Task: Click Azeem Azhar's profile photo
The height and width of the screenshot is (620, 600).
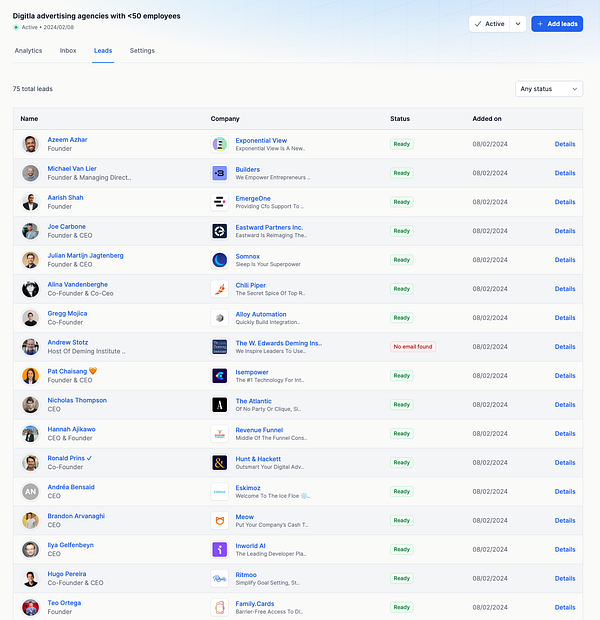Action: click(30, 144)
